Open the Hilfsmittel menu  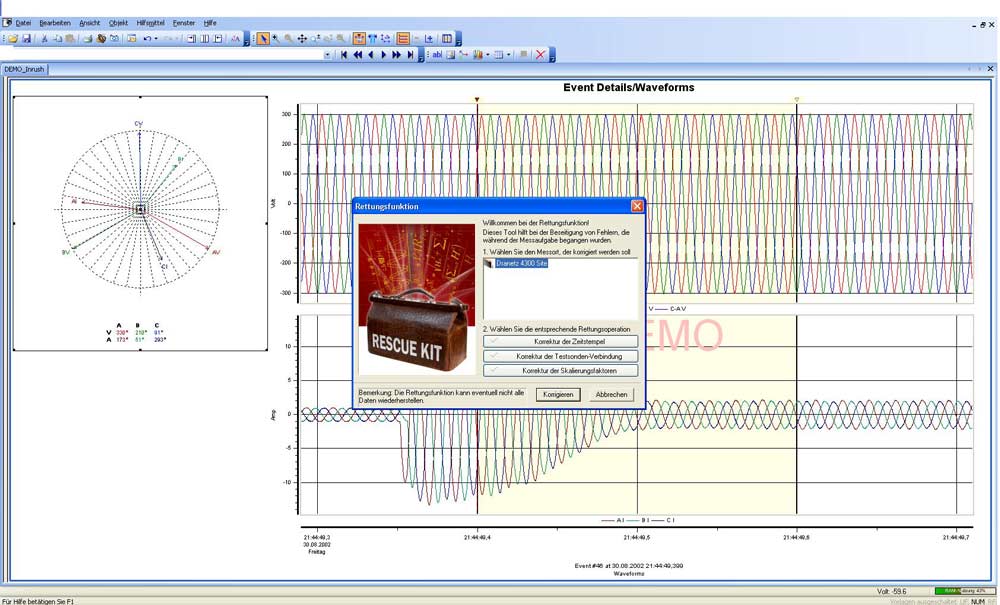(x=149, y=22)
